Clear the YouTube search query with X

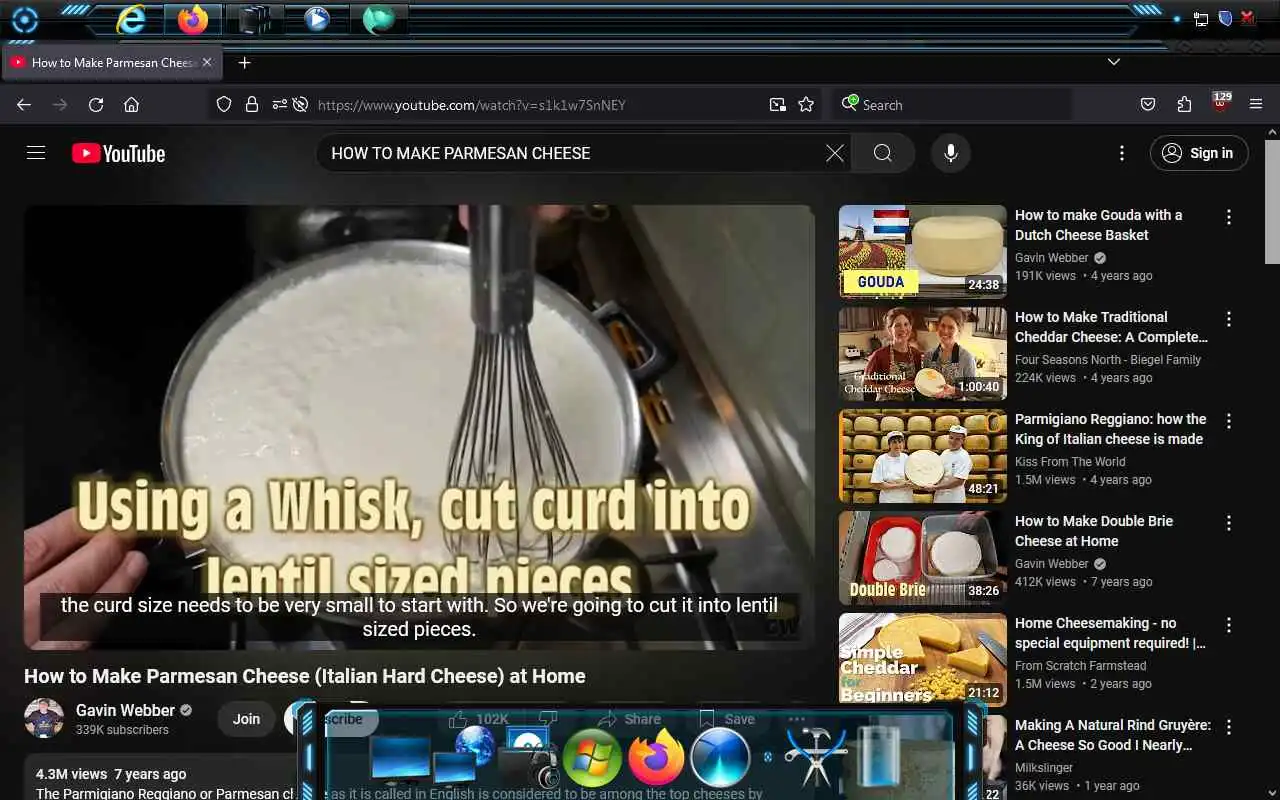pos(835,153)
